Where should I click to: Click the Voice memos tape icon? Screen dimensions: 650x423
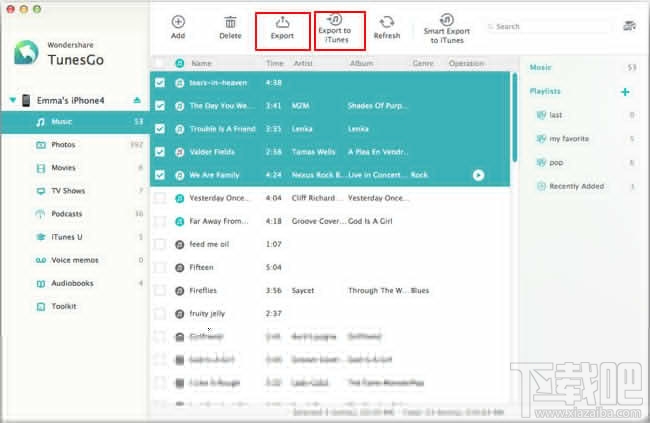pos(41,260)
